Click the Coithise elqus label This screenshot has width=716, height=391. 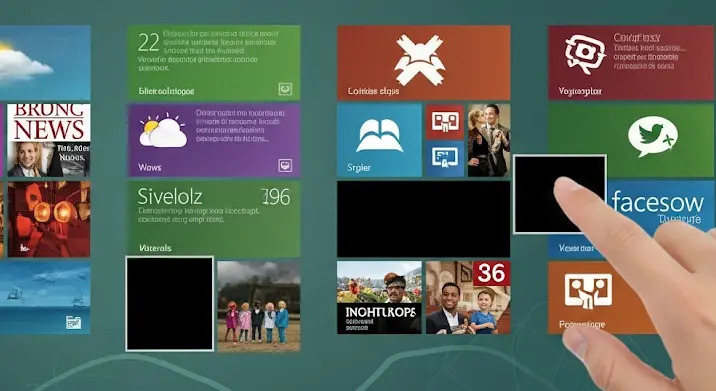pos(373,91)
